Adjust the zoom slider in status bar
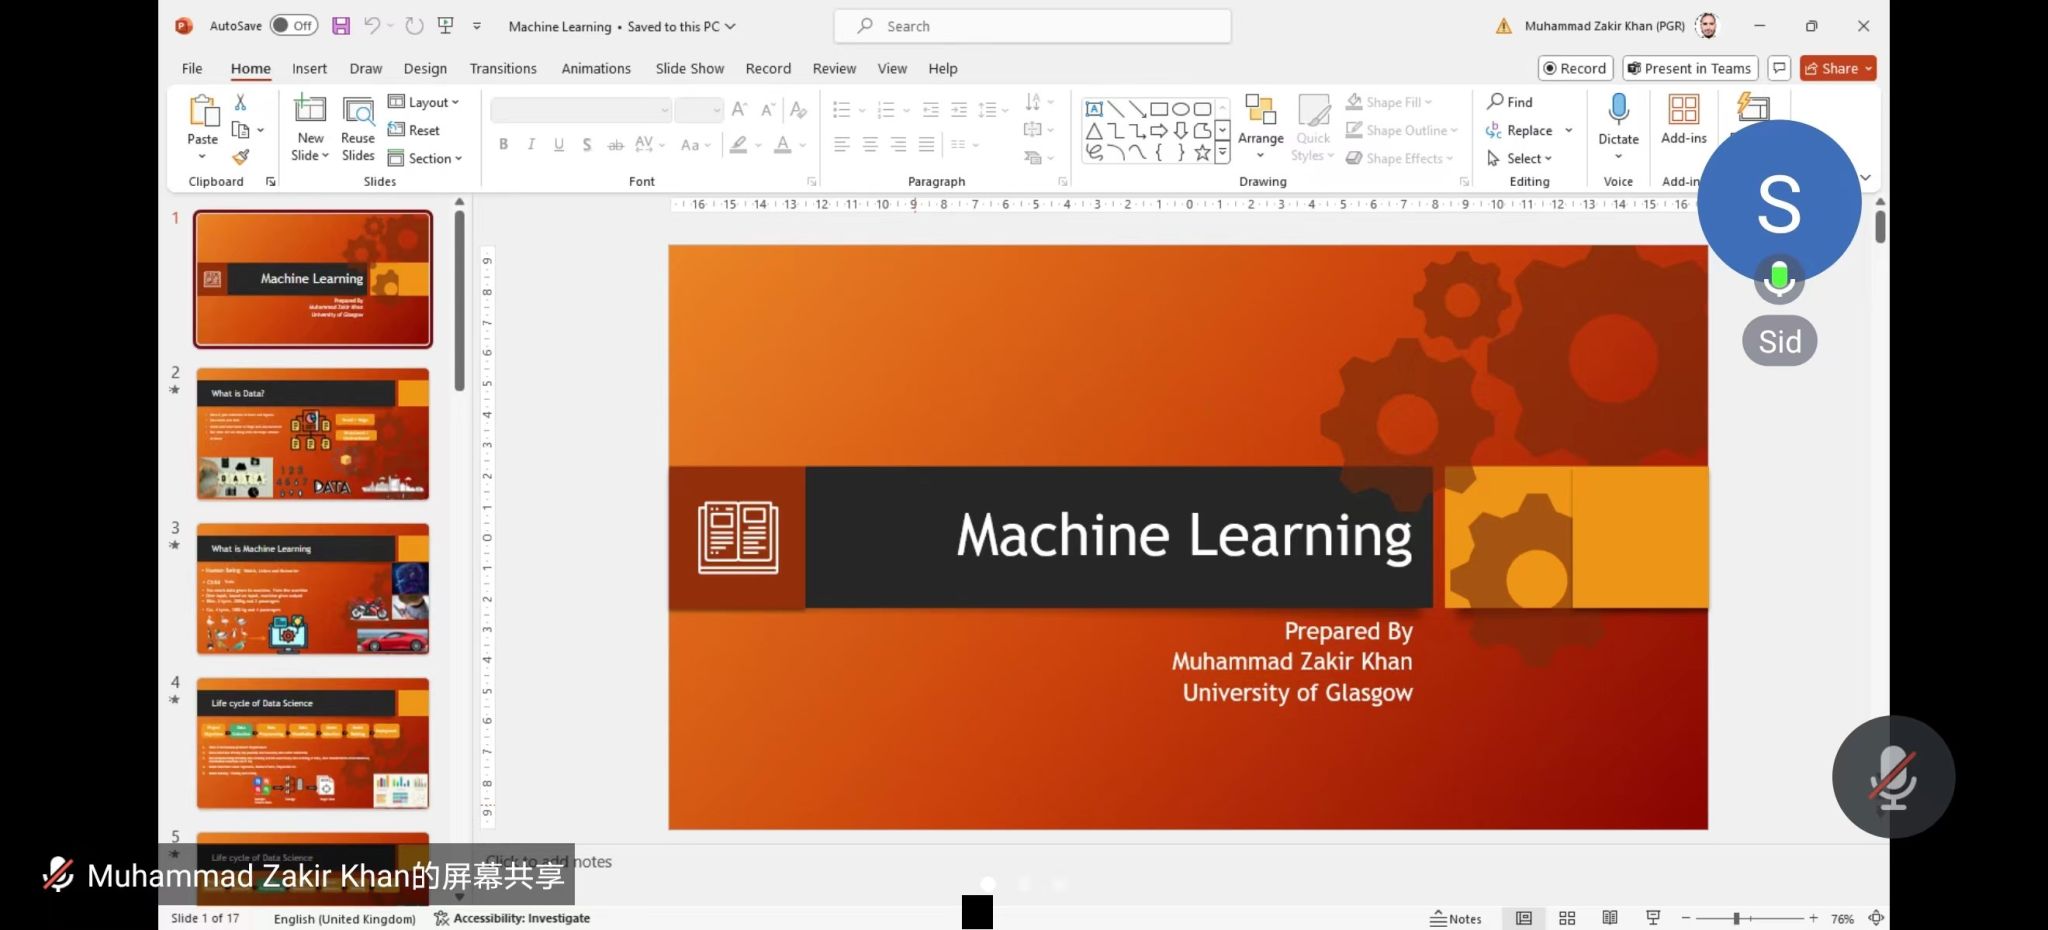Screen dimensions: 2048x930 (1737, 918)
